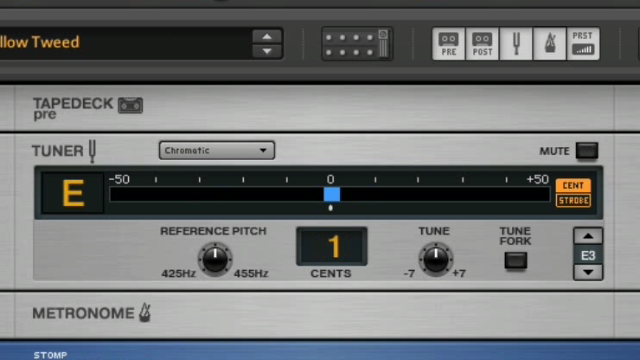Click the 425Hz label

[x=178, y=273]
